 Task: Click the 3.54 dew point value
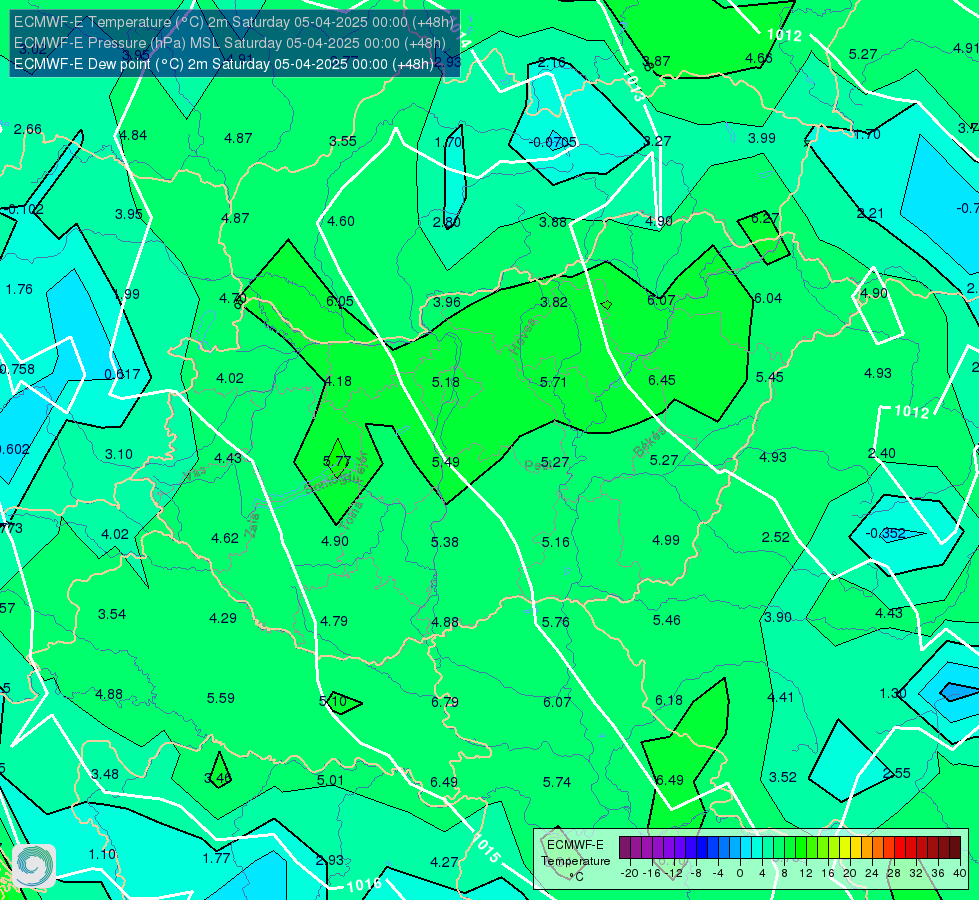coord(112,614)
